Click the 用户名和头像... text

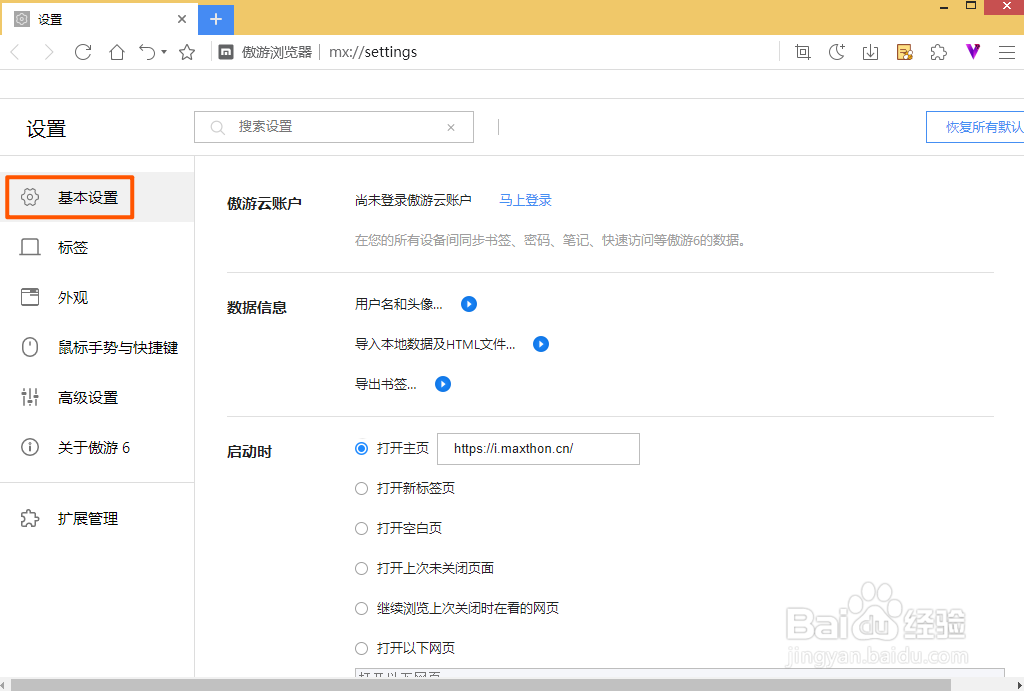398,304
